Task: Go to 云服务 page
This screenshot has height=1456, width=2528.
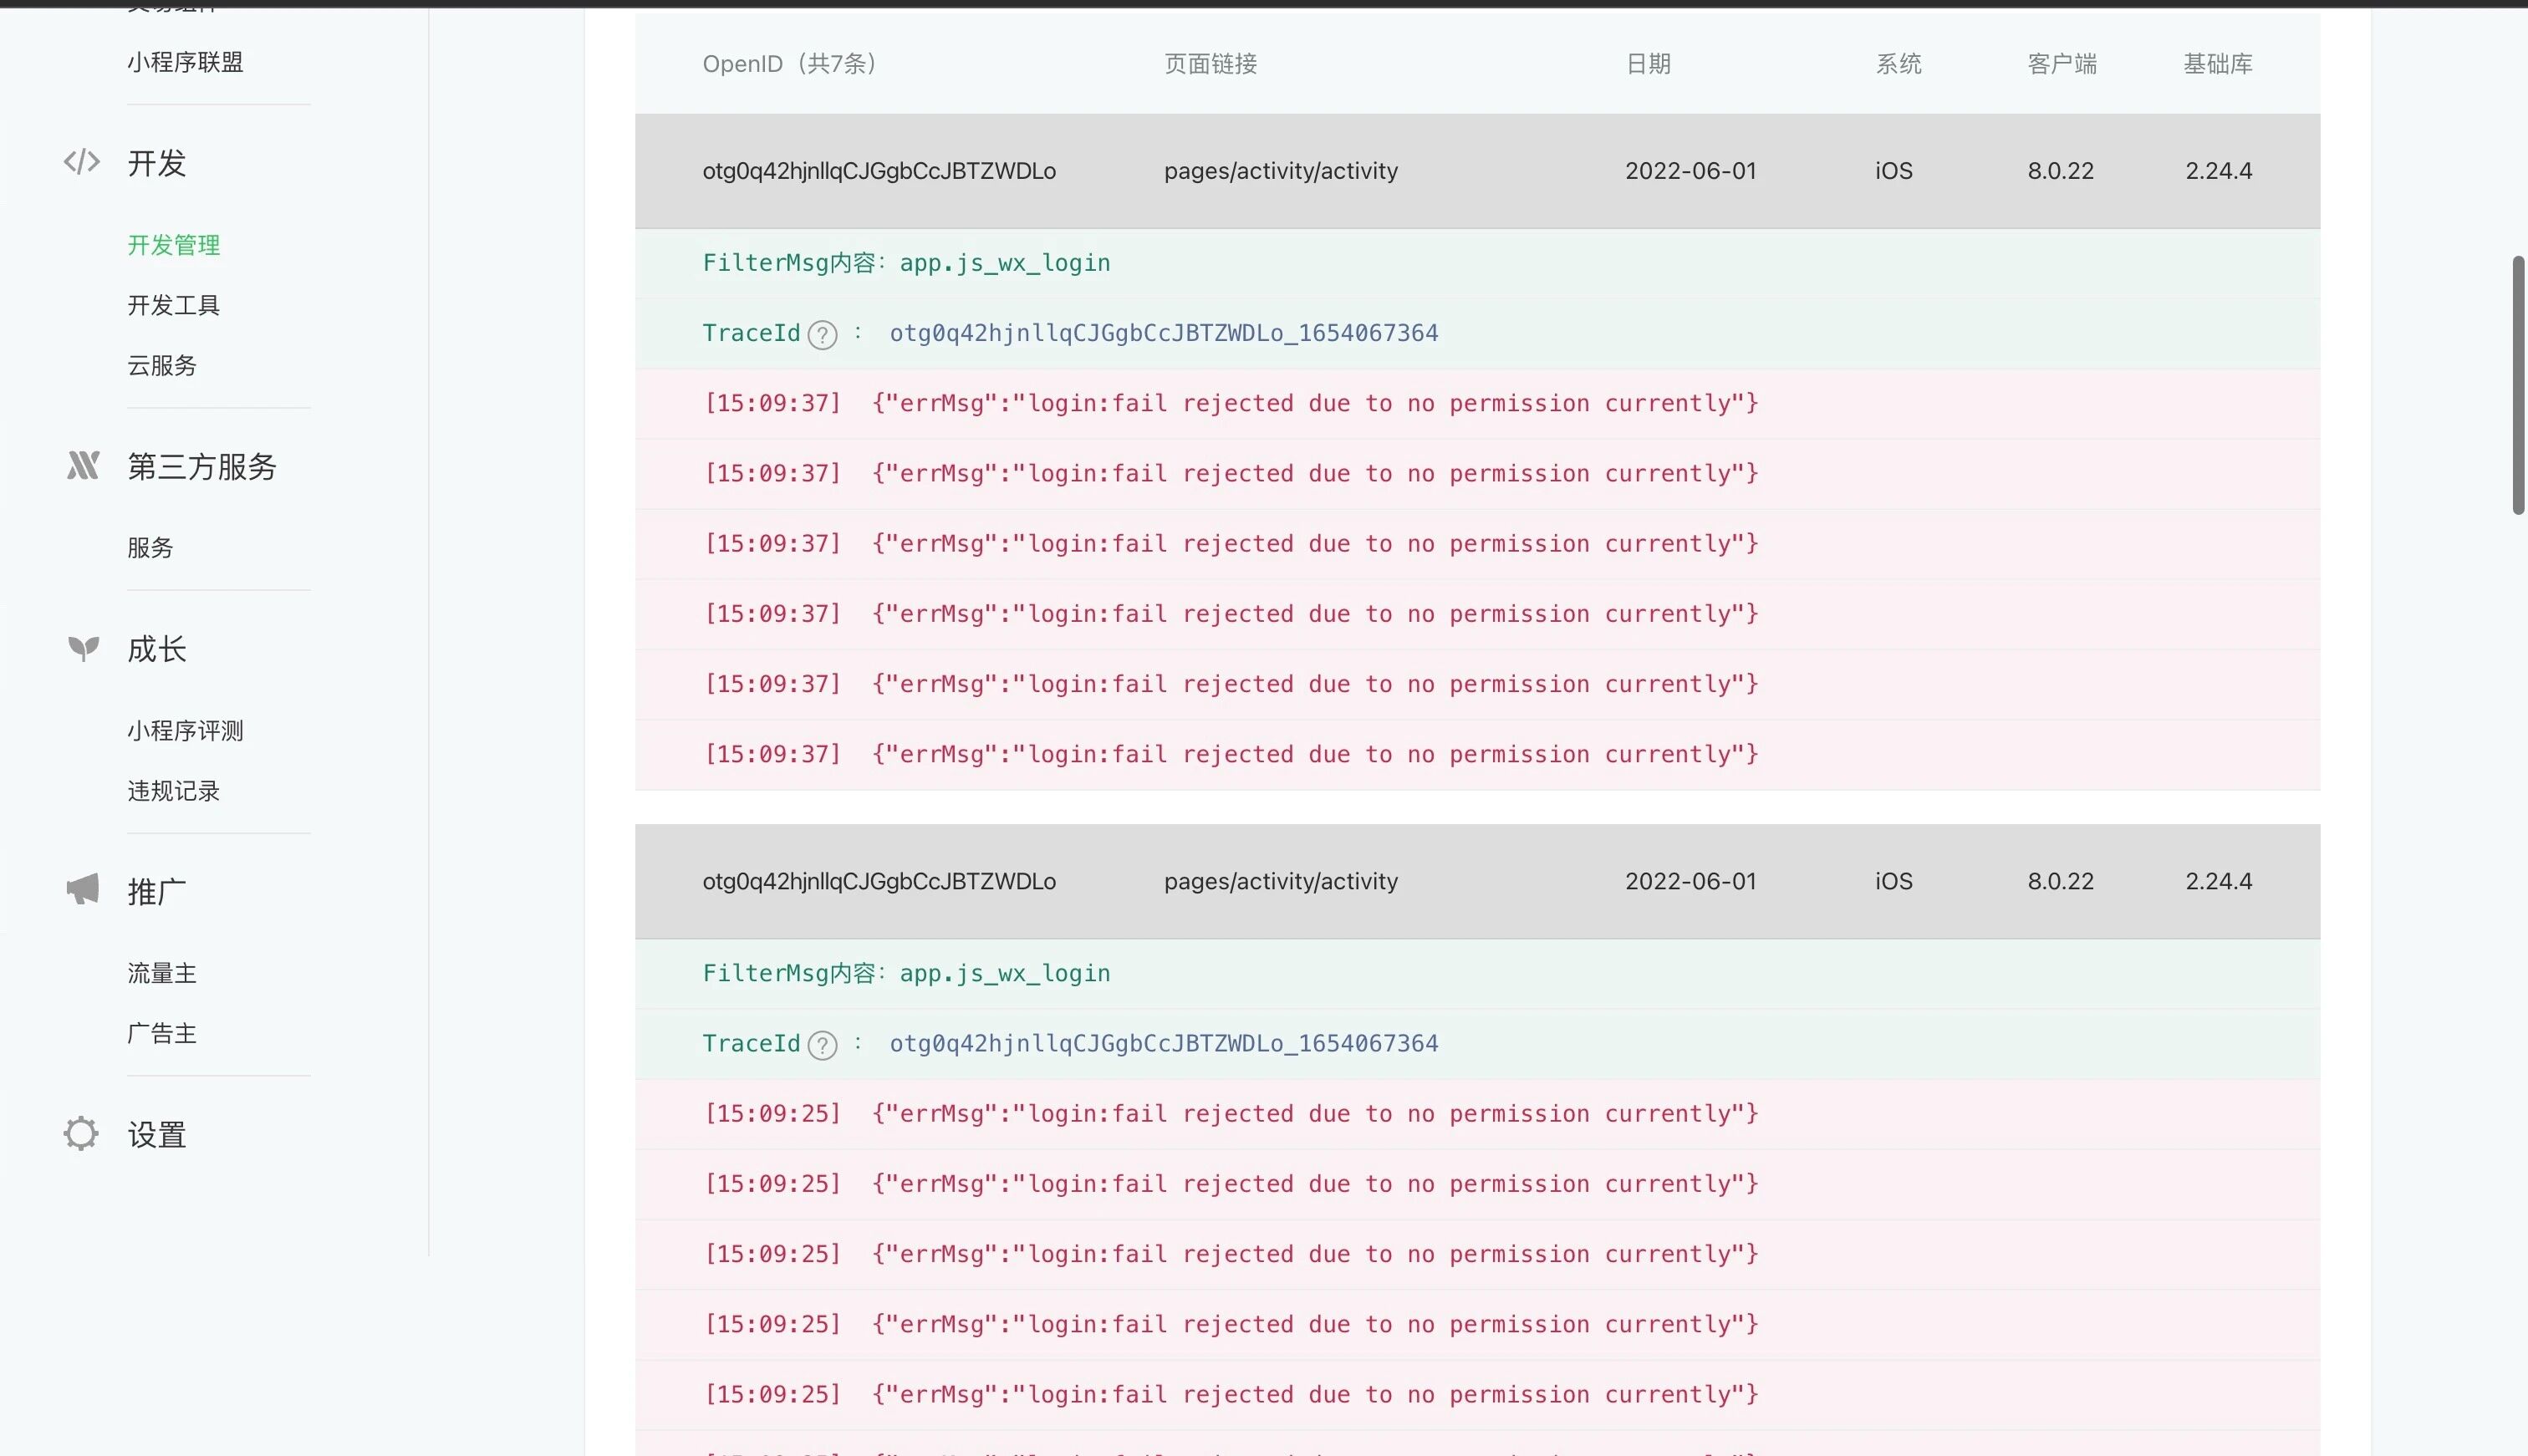Action: tap(162, 365)
